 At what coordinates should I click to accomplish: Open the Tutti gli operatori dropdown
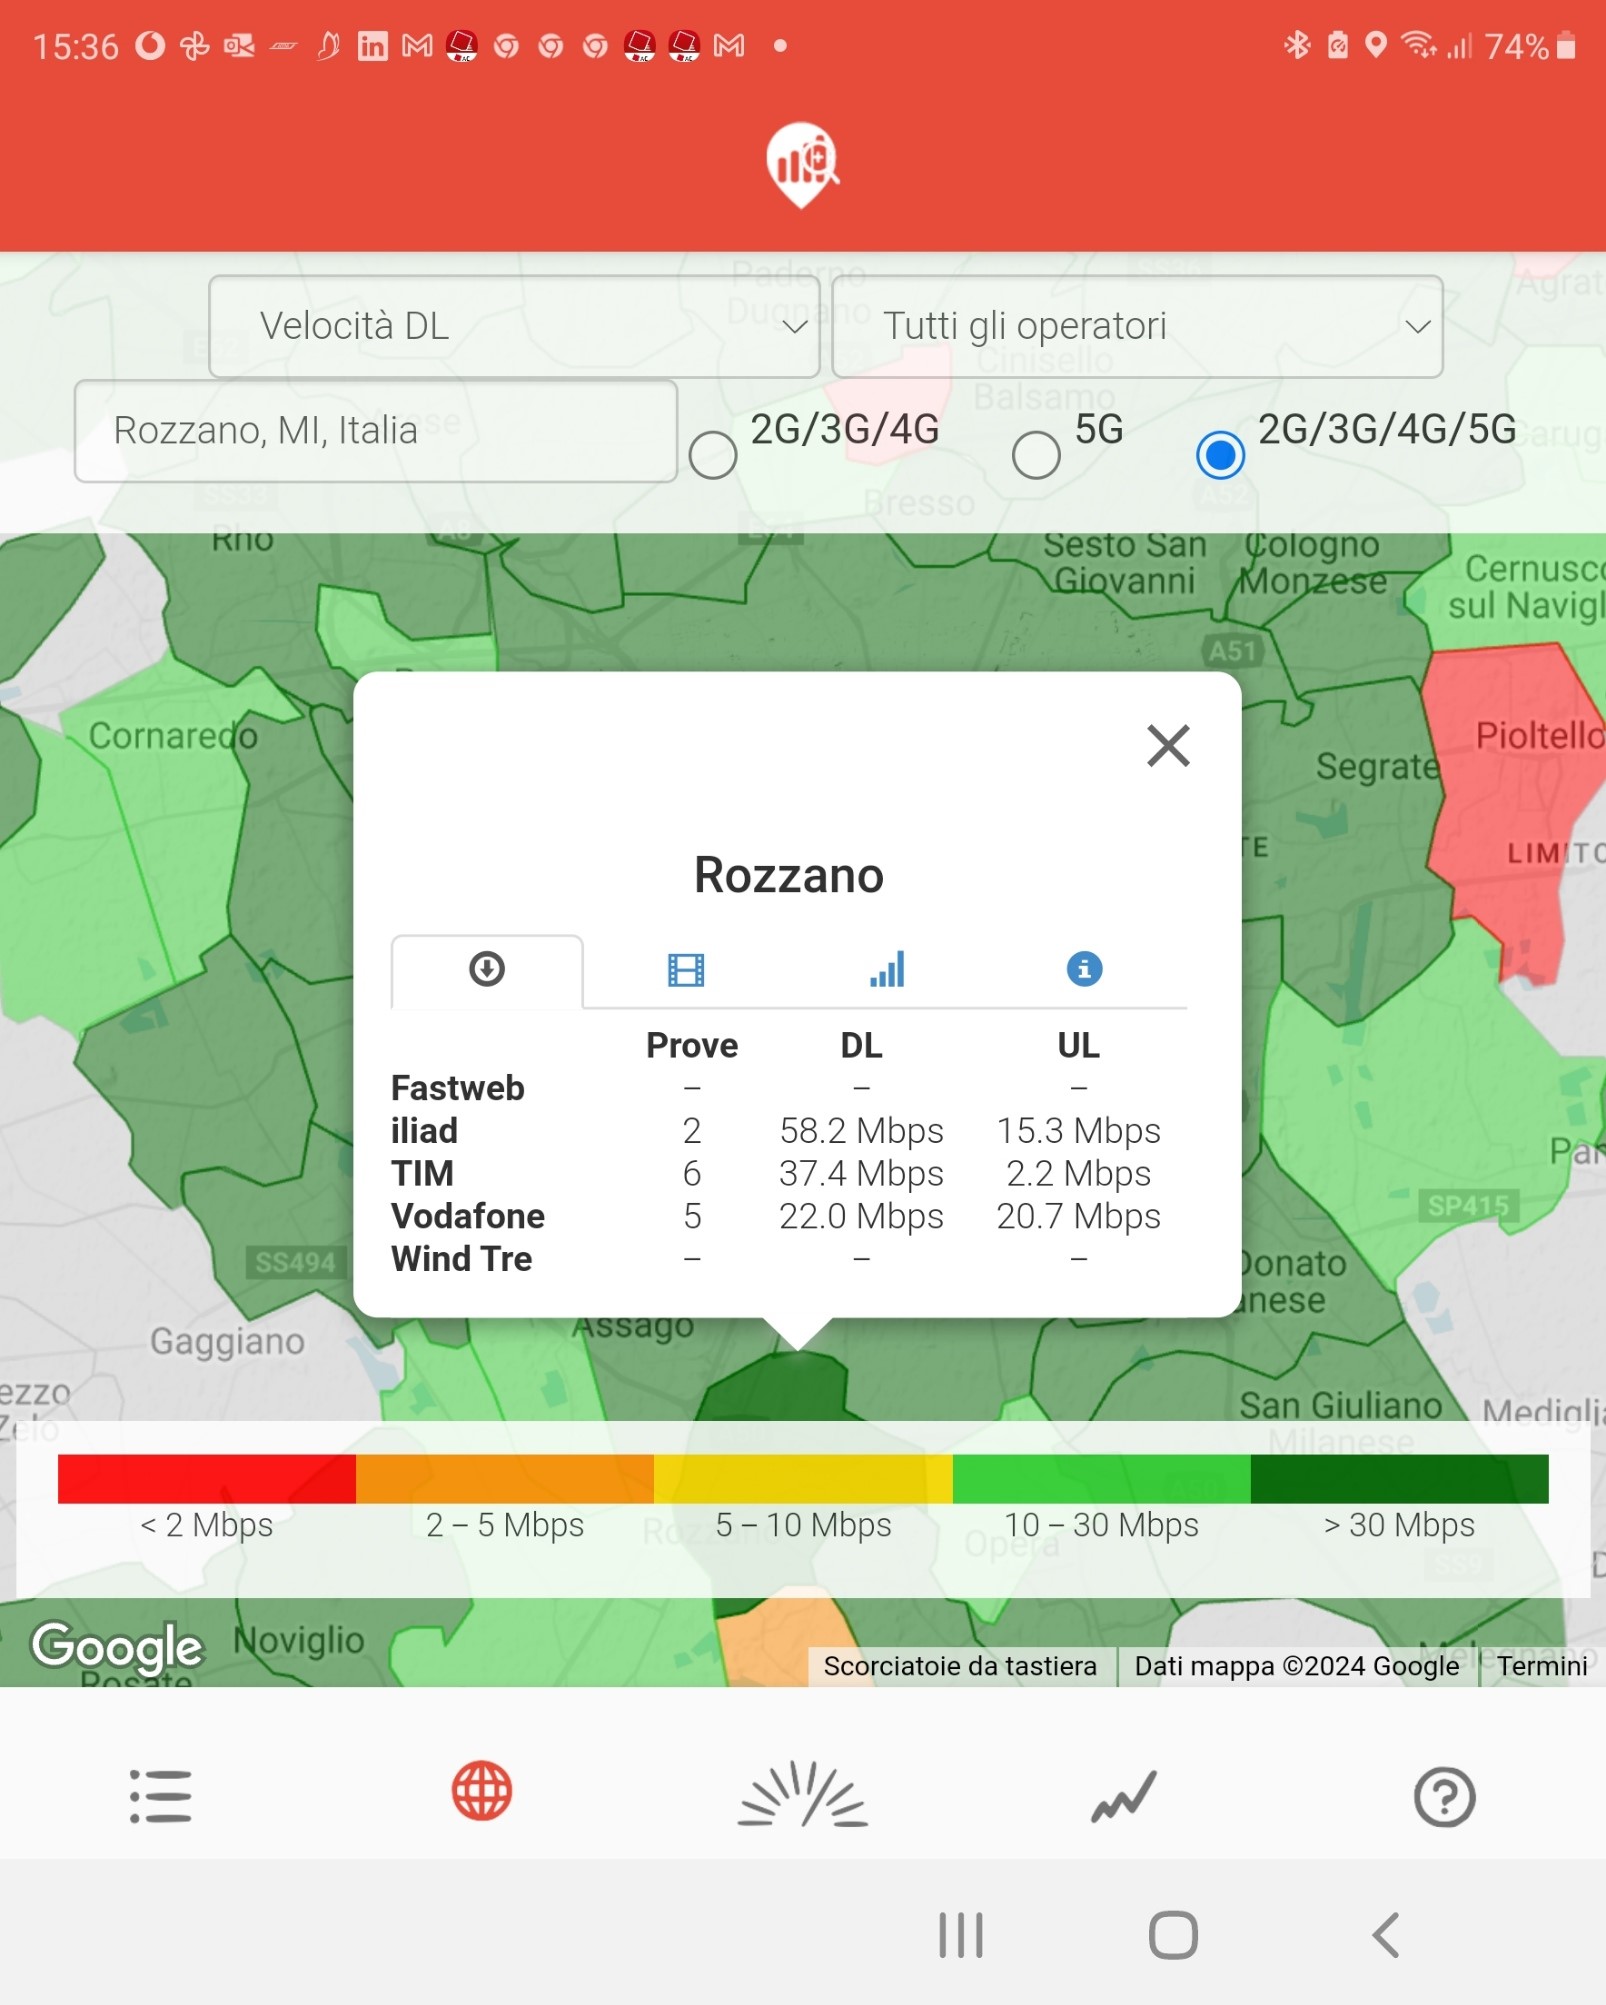coord(1137,327)
